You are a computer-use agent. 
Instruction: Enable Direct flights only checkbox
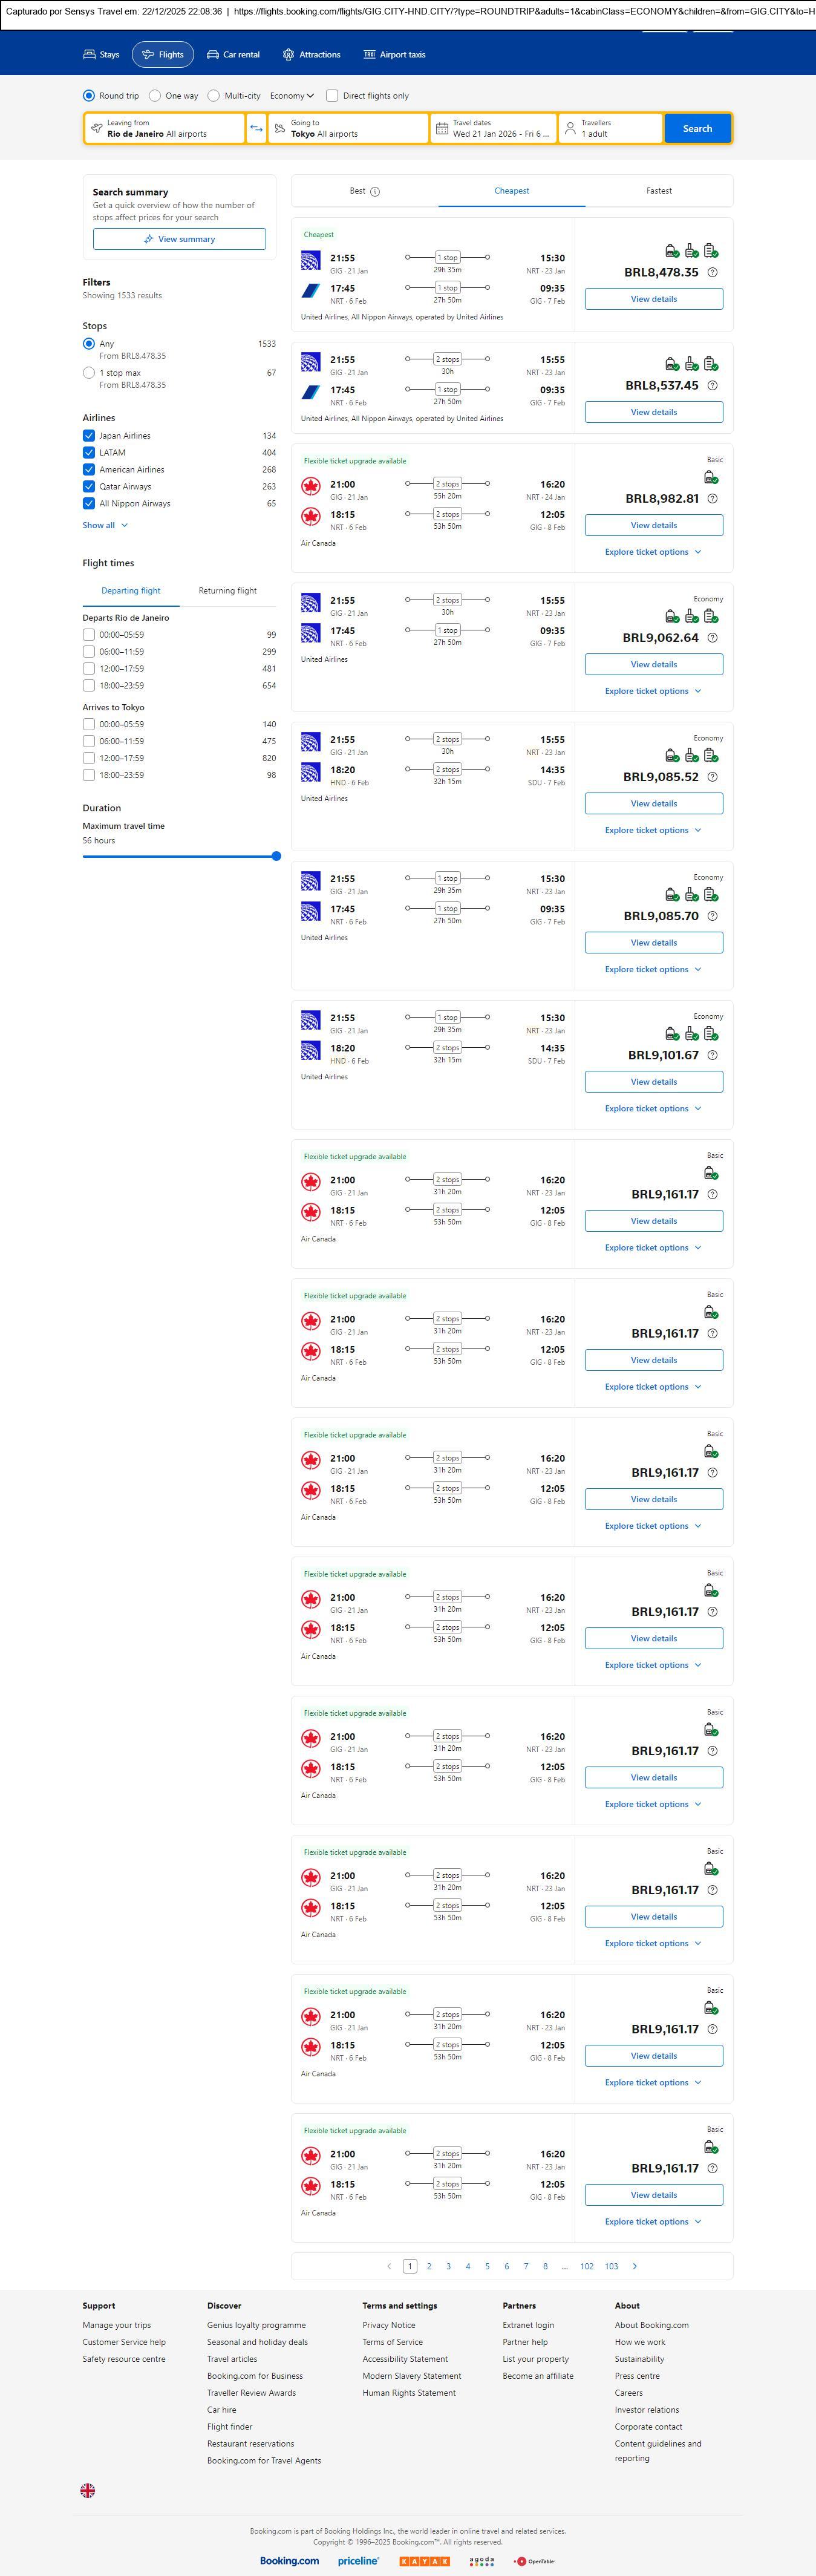tap(332, 96)
